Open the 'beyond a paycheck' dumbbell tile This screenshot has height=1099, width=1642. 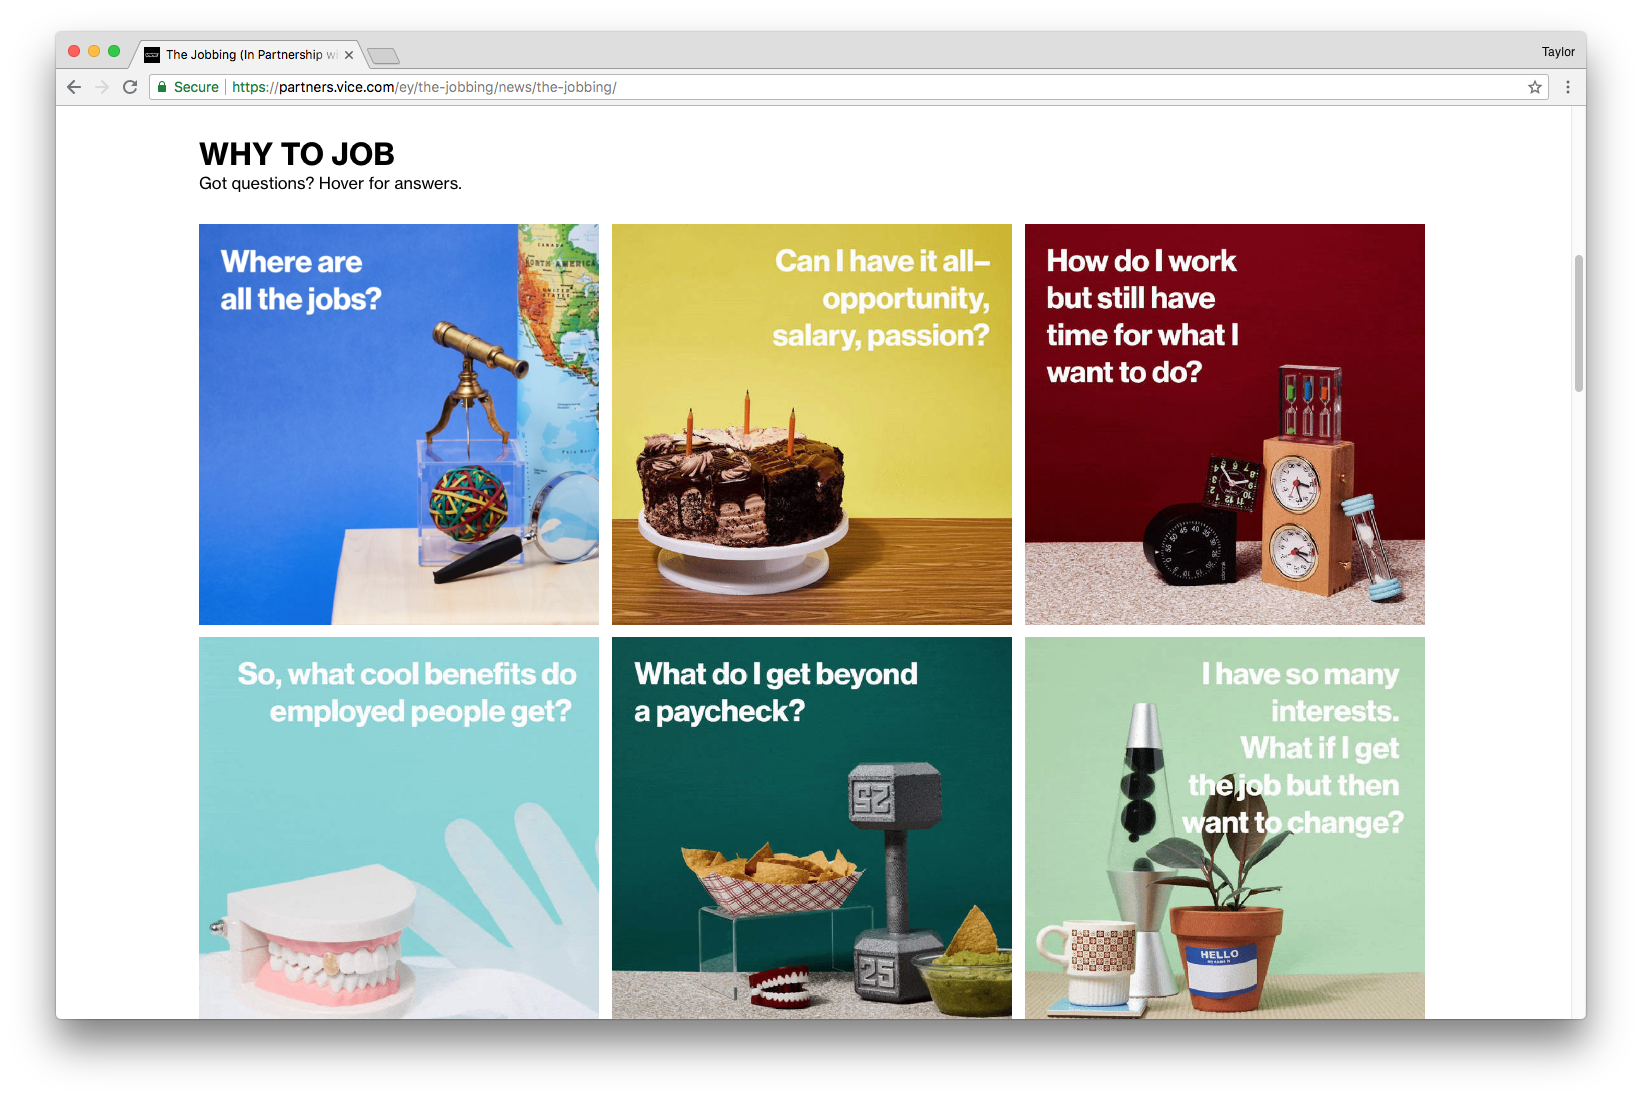[x=812, y=828]
